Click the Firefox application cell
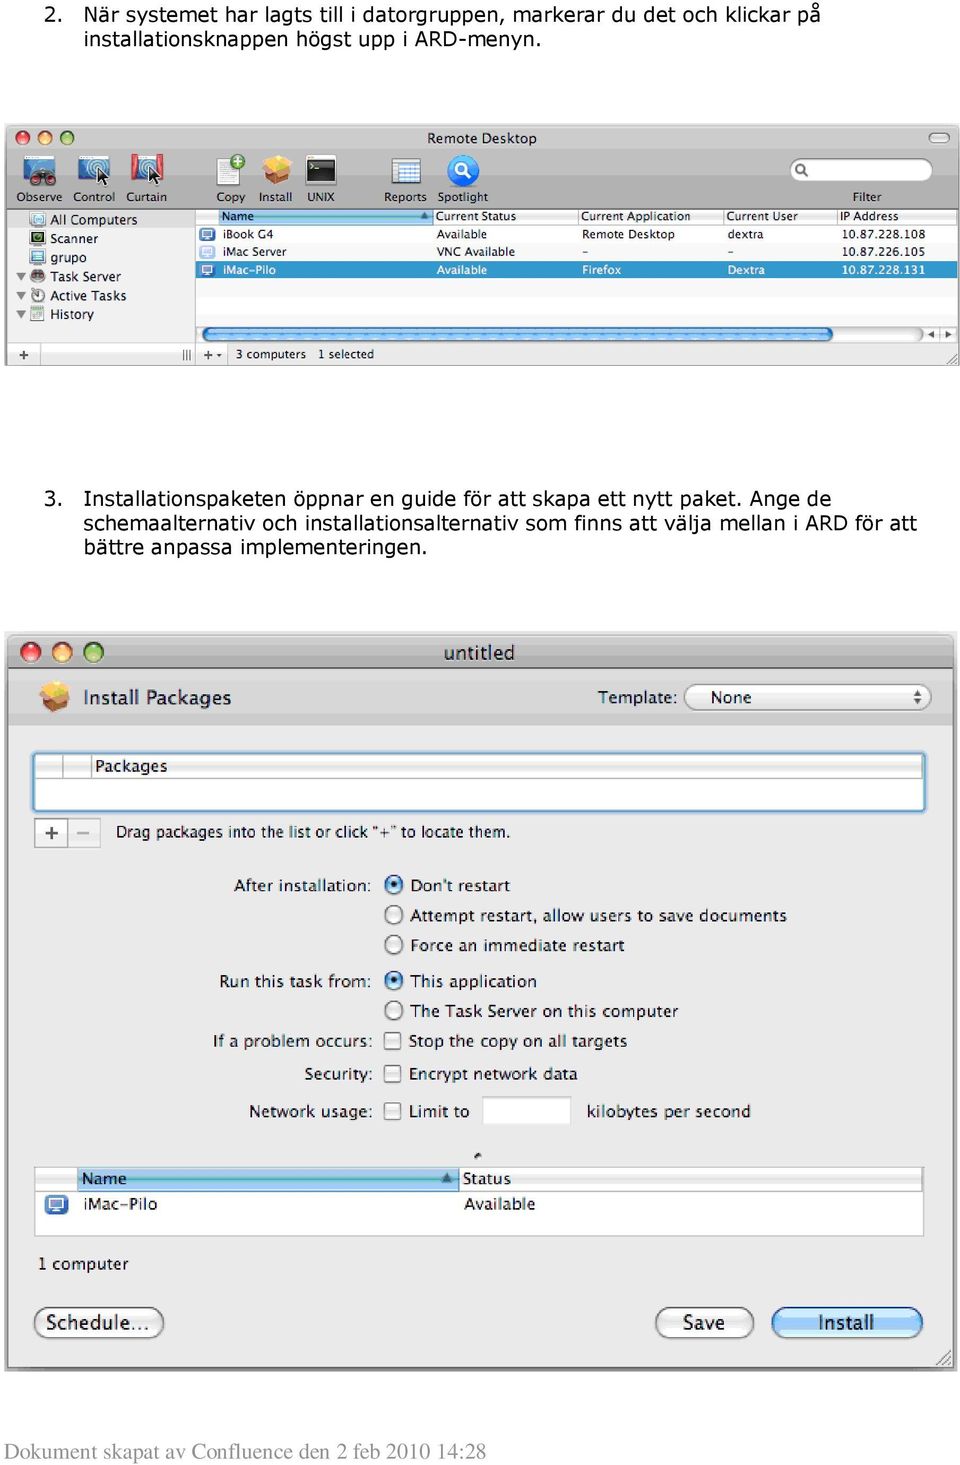Viewport: 960px width, 1465px height. click(x=602, y=270)
